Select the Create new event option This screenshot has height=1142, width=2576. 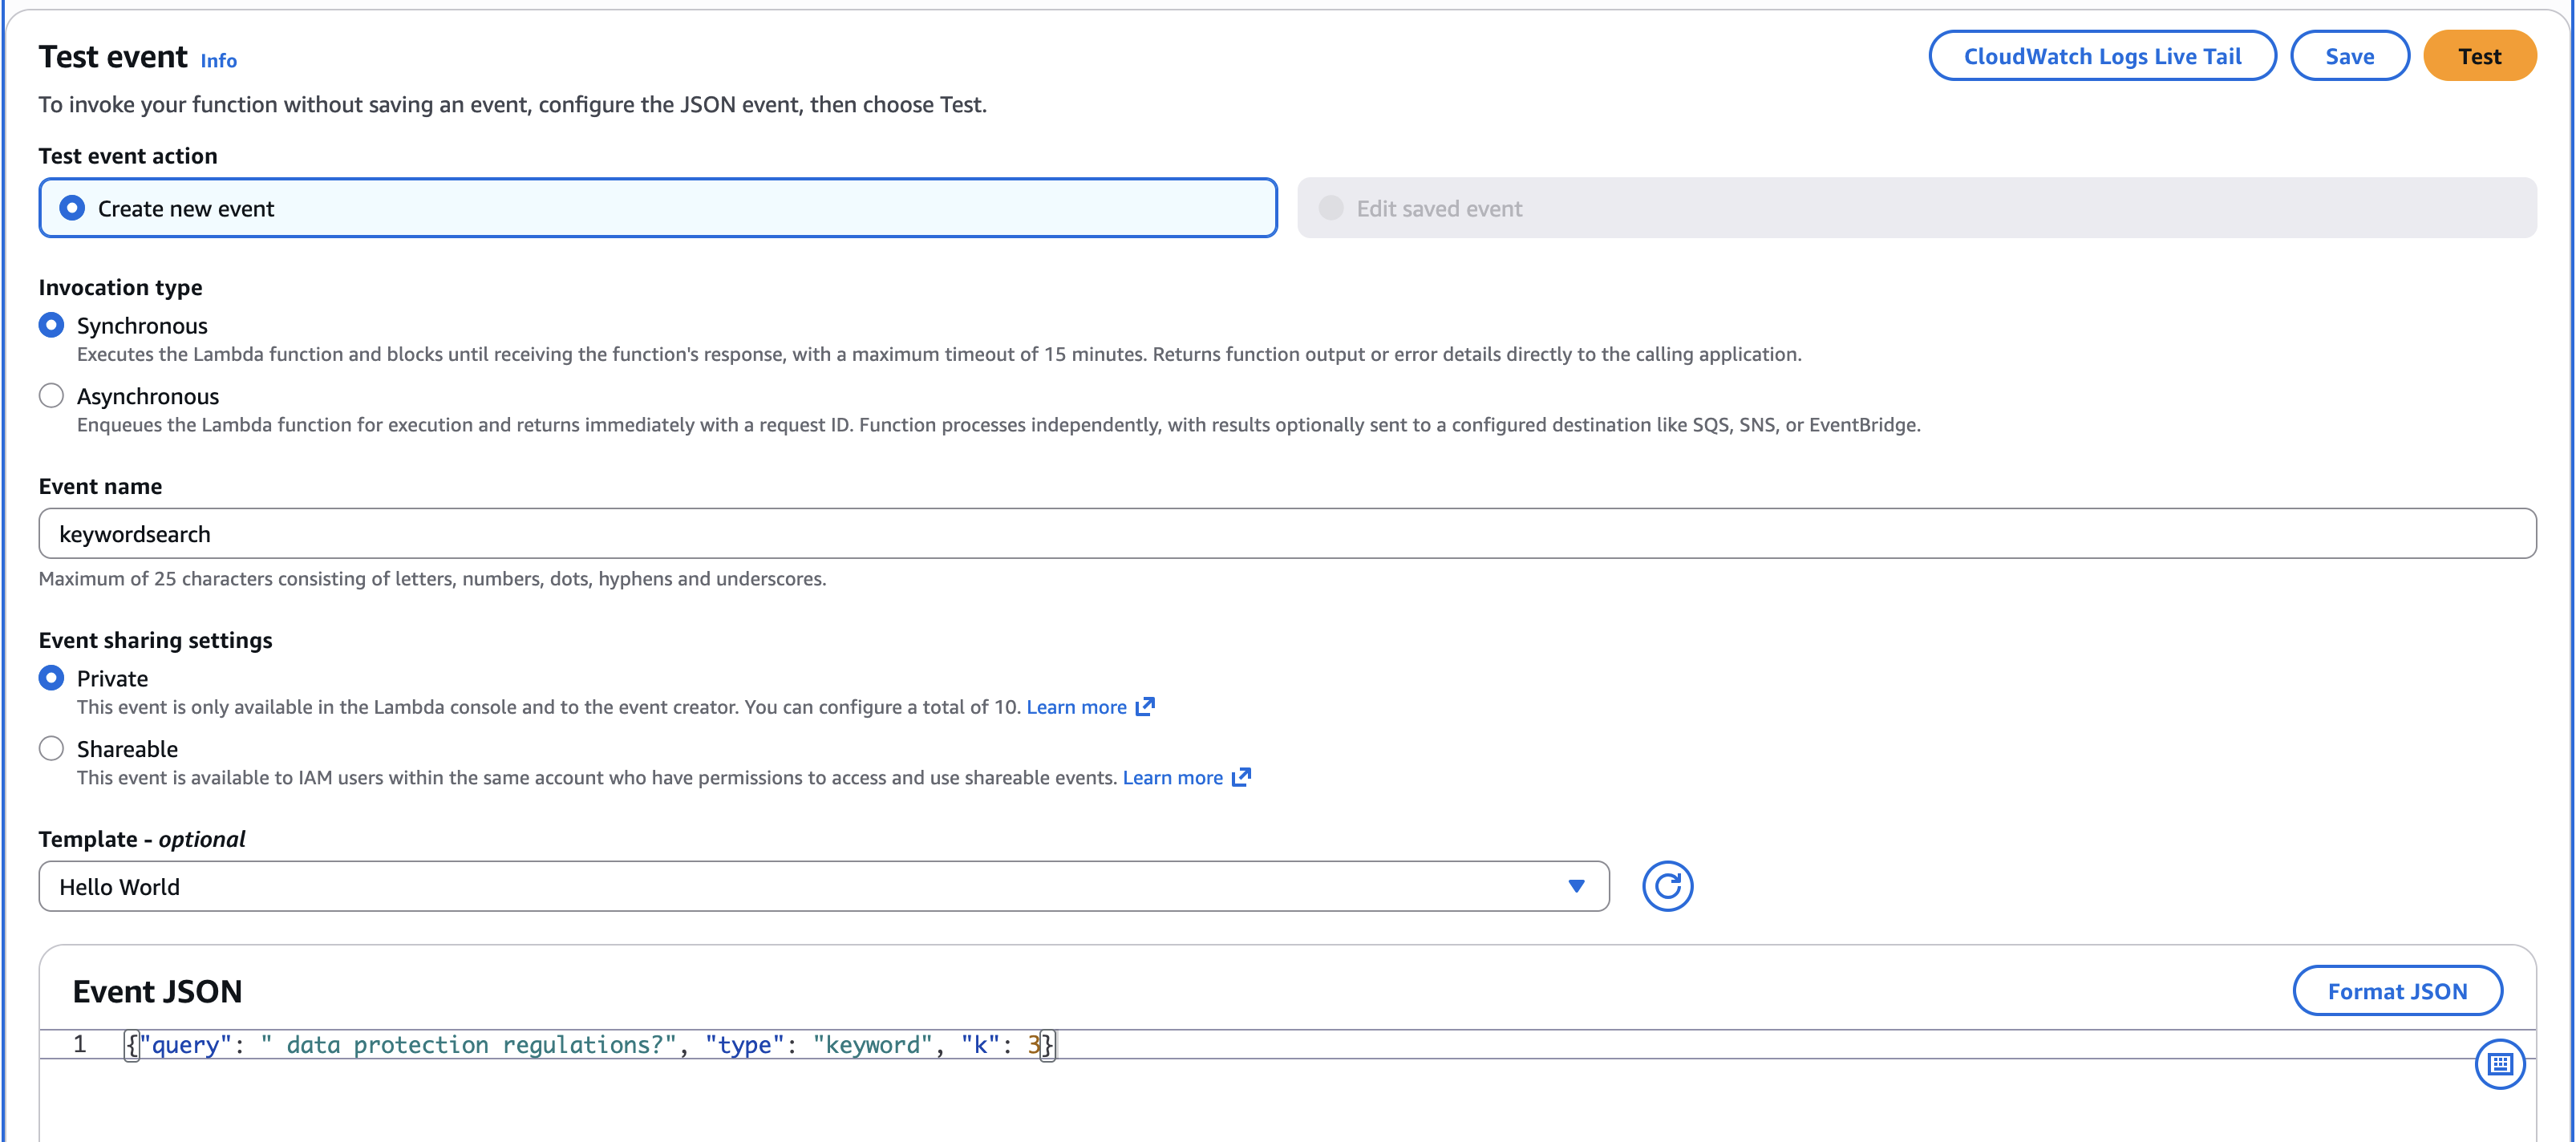(x=658, y=208)
